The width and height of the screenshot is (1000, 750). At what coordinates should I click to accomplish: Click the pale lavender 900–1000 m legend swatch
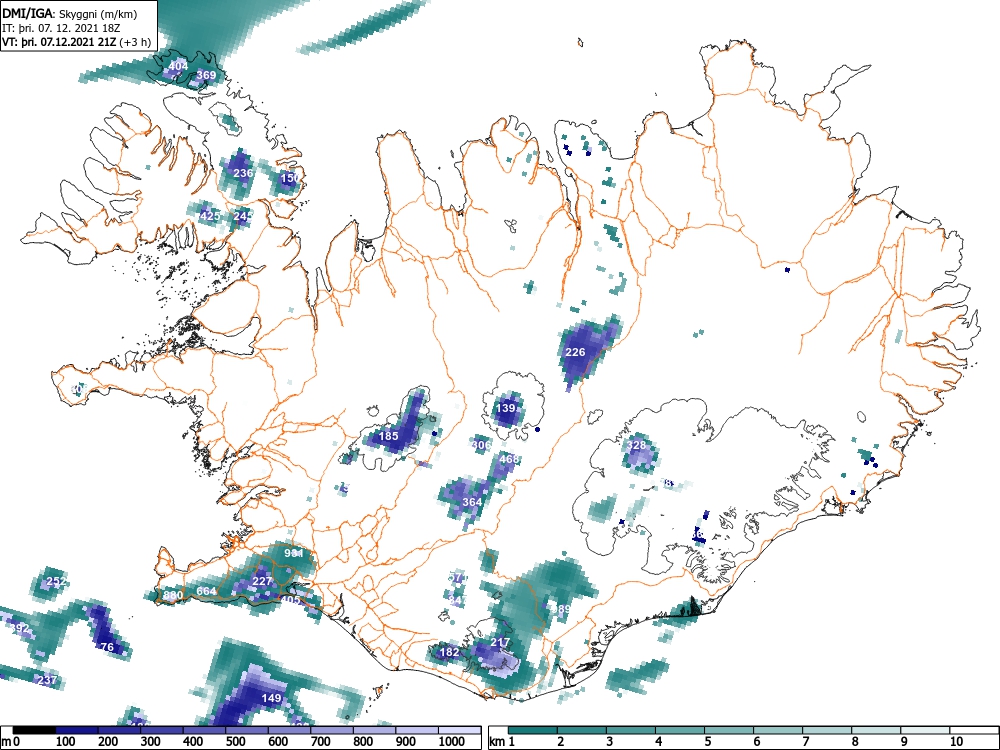click(x=417, y=730)
